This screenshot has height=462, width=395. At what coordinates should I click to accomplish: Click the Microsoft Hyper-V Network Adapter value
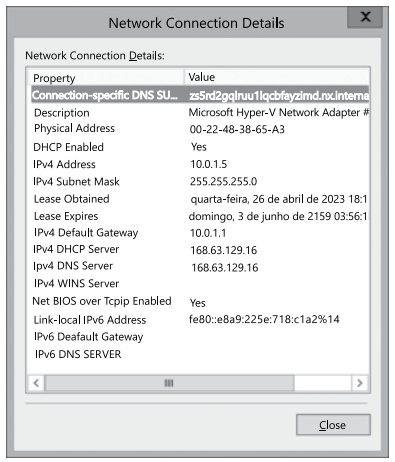coord(278,112)
